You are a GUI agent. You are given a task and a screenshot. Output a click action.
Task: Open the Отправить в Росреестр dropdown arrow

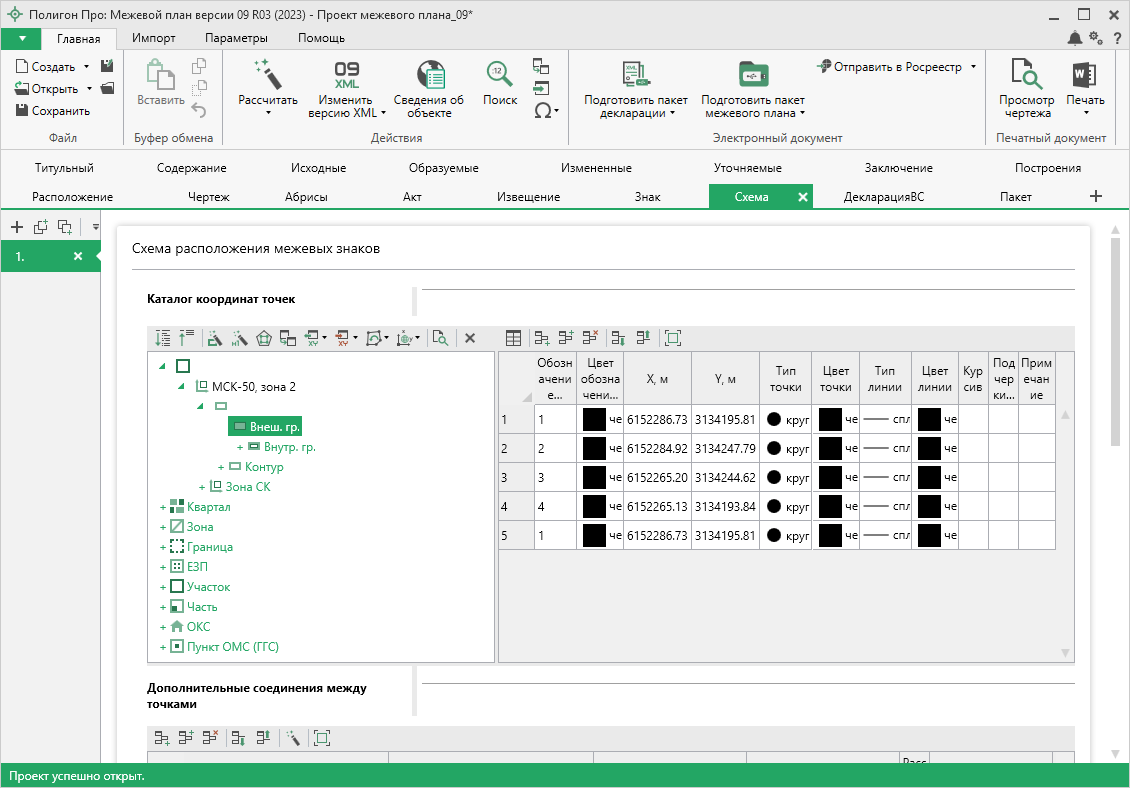[973, 67]
